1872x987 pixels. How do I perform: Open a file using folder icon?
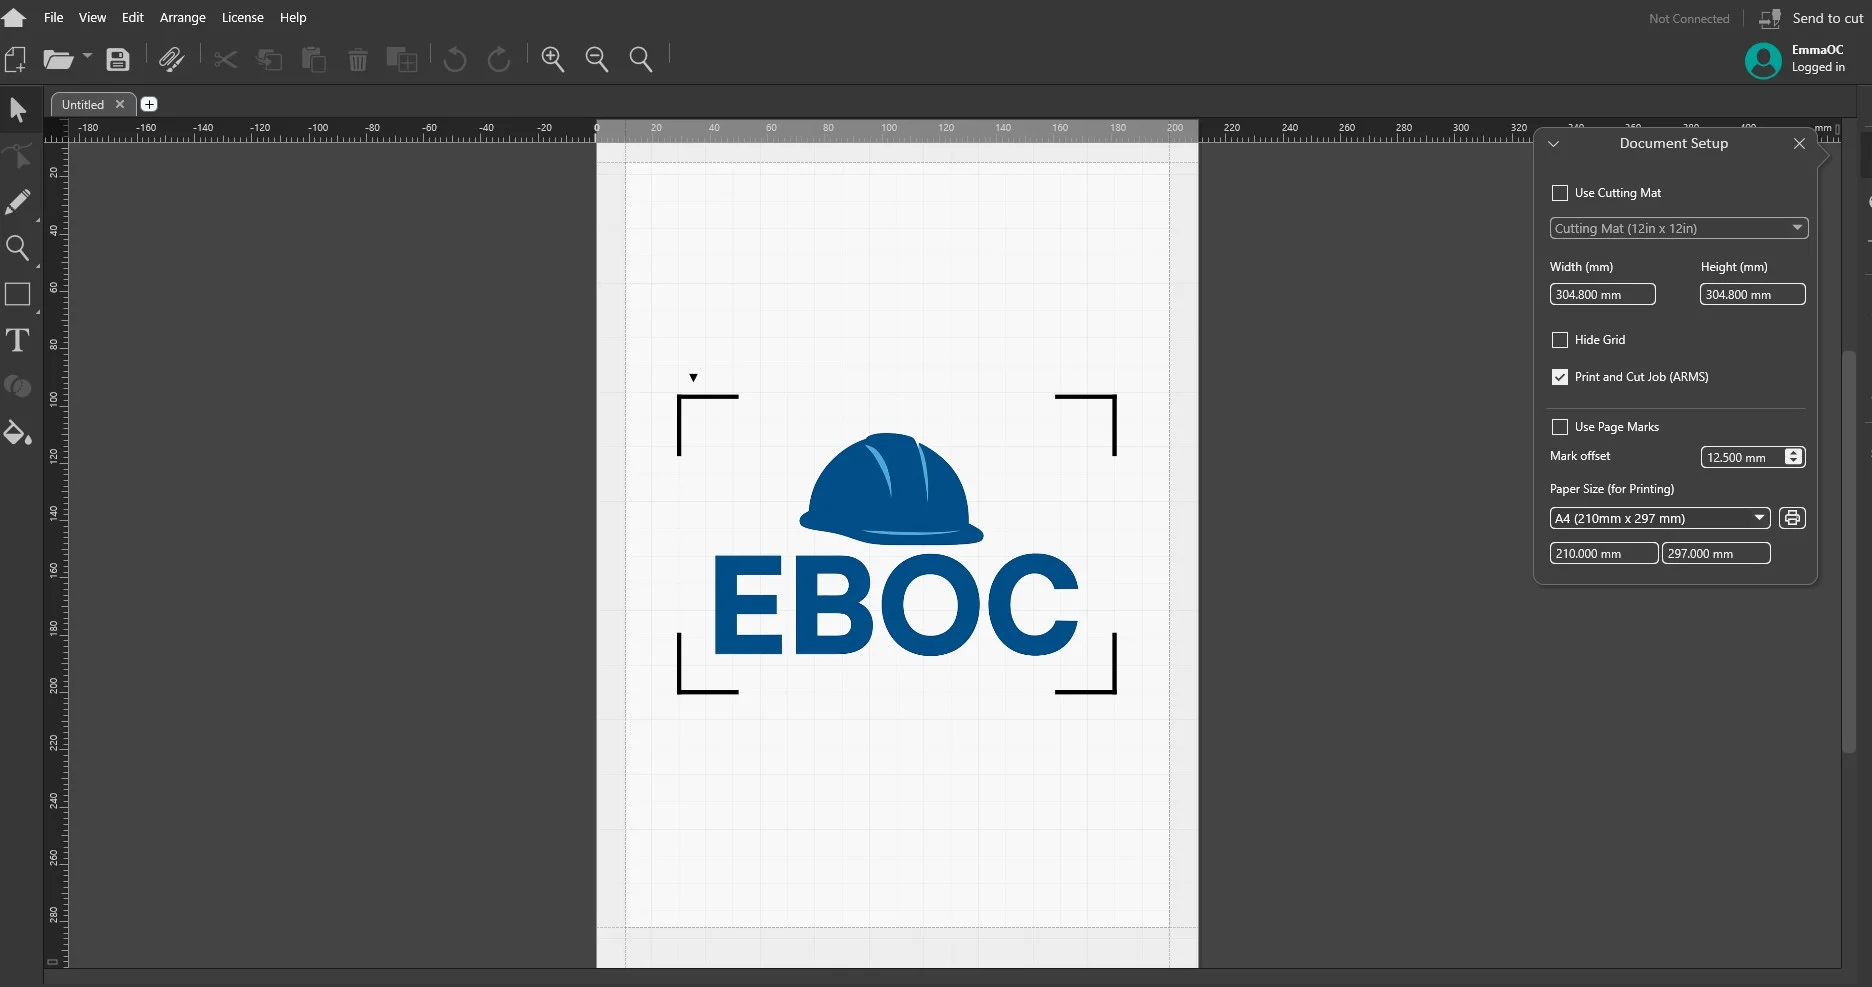tap(58, 60)
